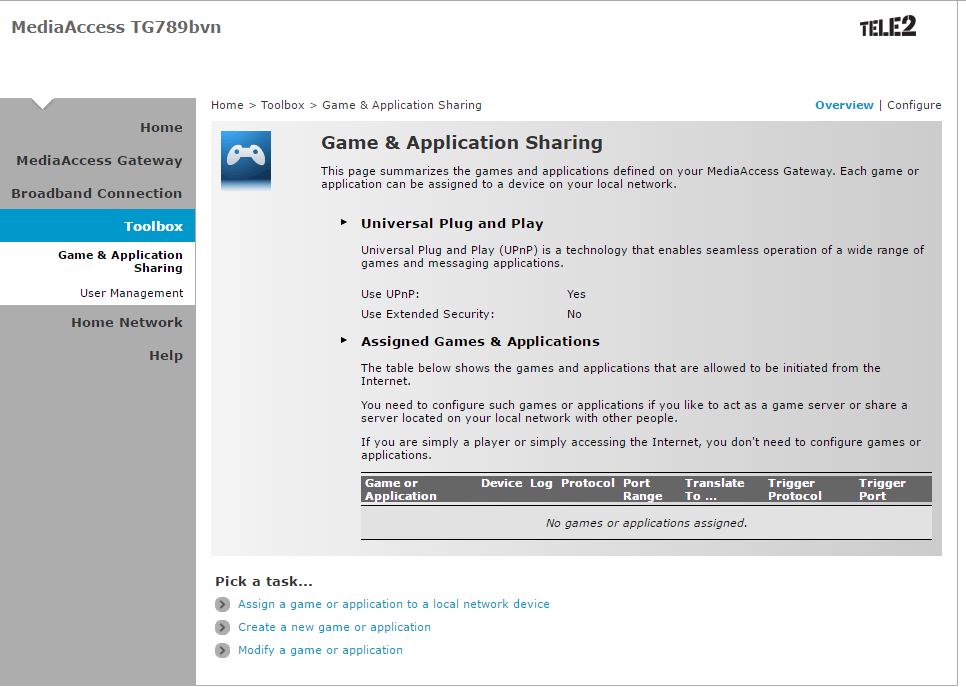Image resolution: width=966 pixels, height=687 pixels.
Task: Click the TELE2 logo
Action: pyautogui.click(x=888, y=26)
